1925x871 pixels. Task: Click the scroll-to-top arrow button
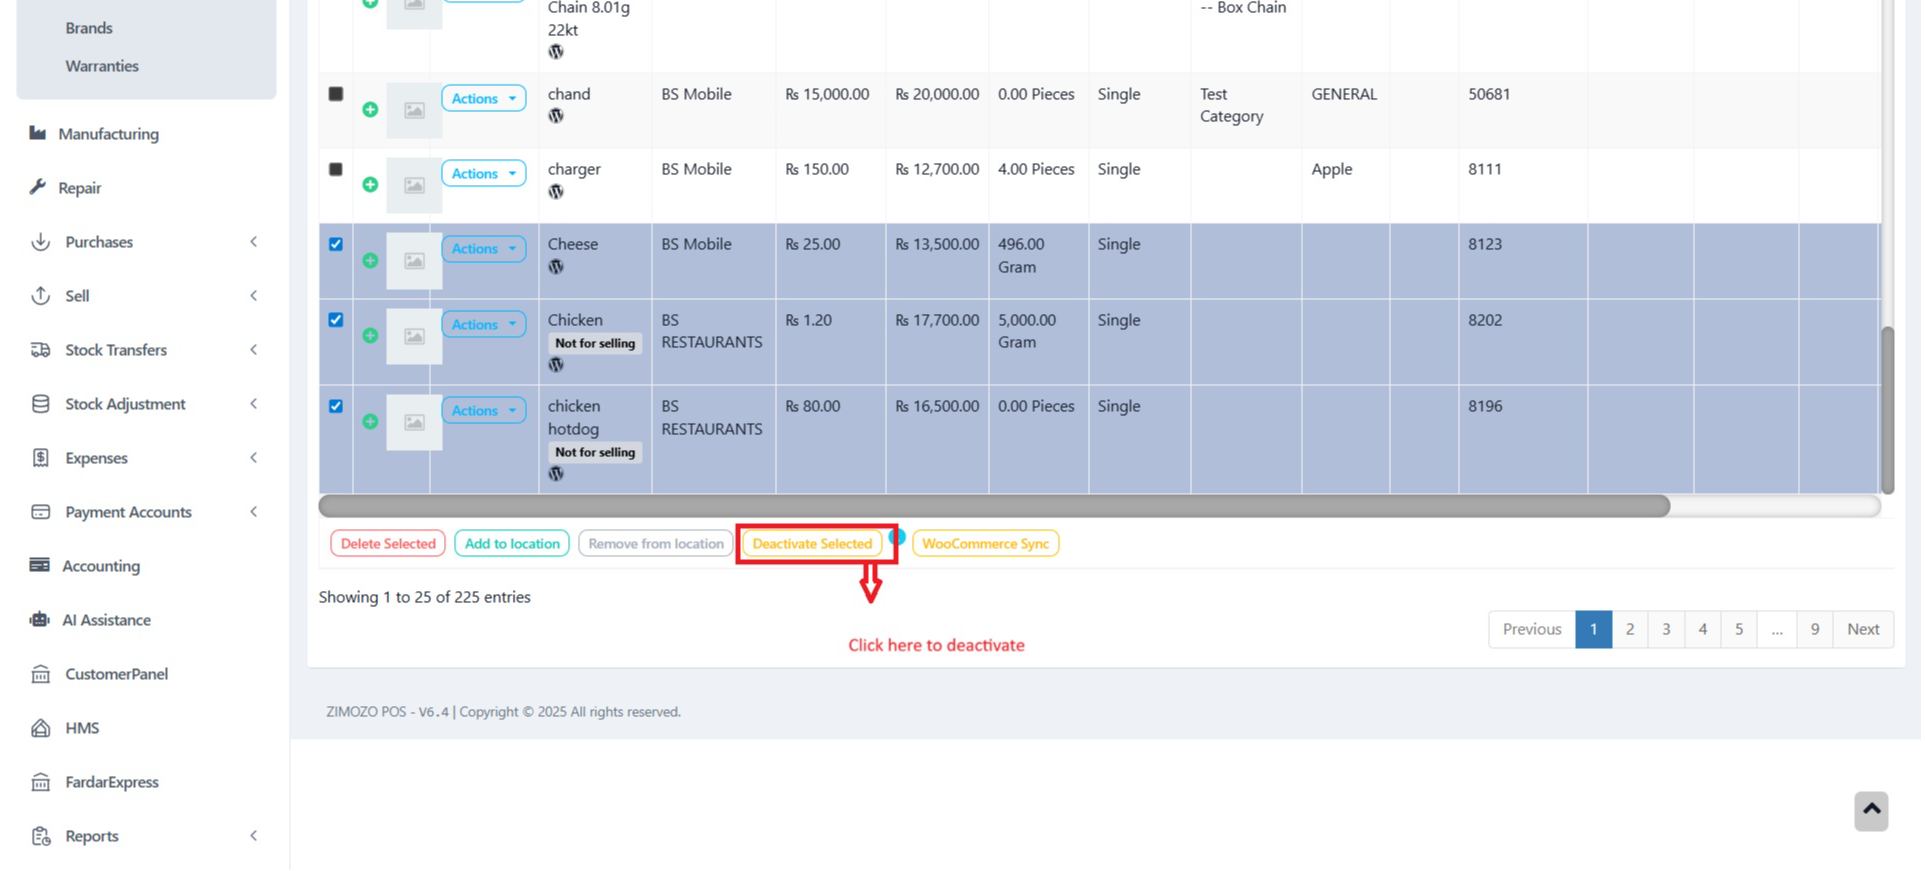[1870, 810]
